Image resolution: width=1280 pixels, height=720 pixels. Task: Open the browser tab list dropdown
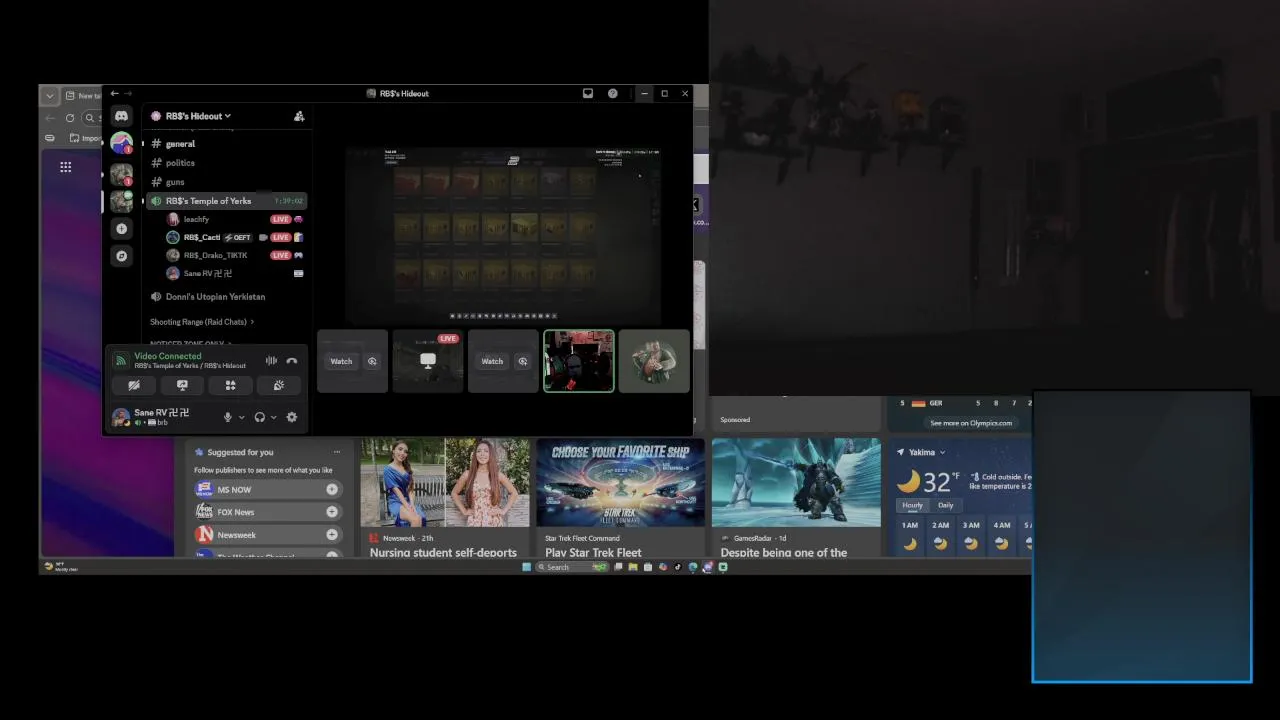click(x=49, y=95)
